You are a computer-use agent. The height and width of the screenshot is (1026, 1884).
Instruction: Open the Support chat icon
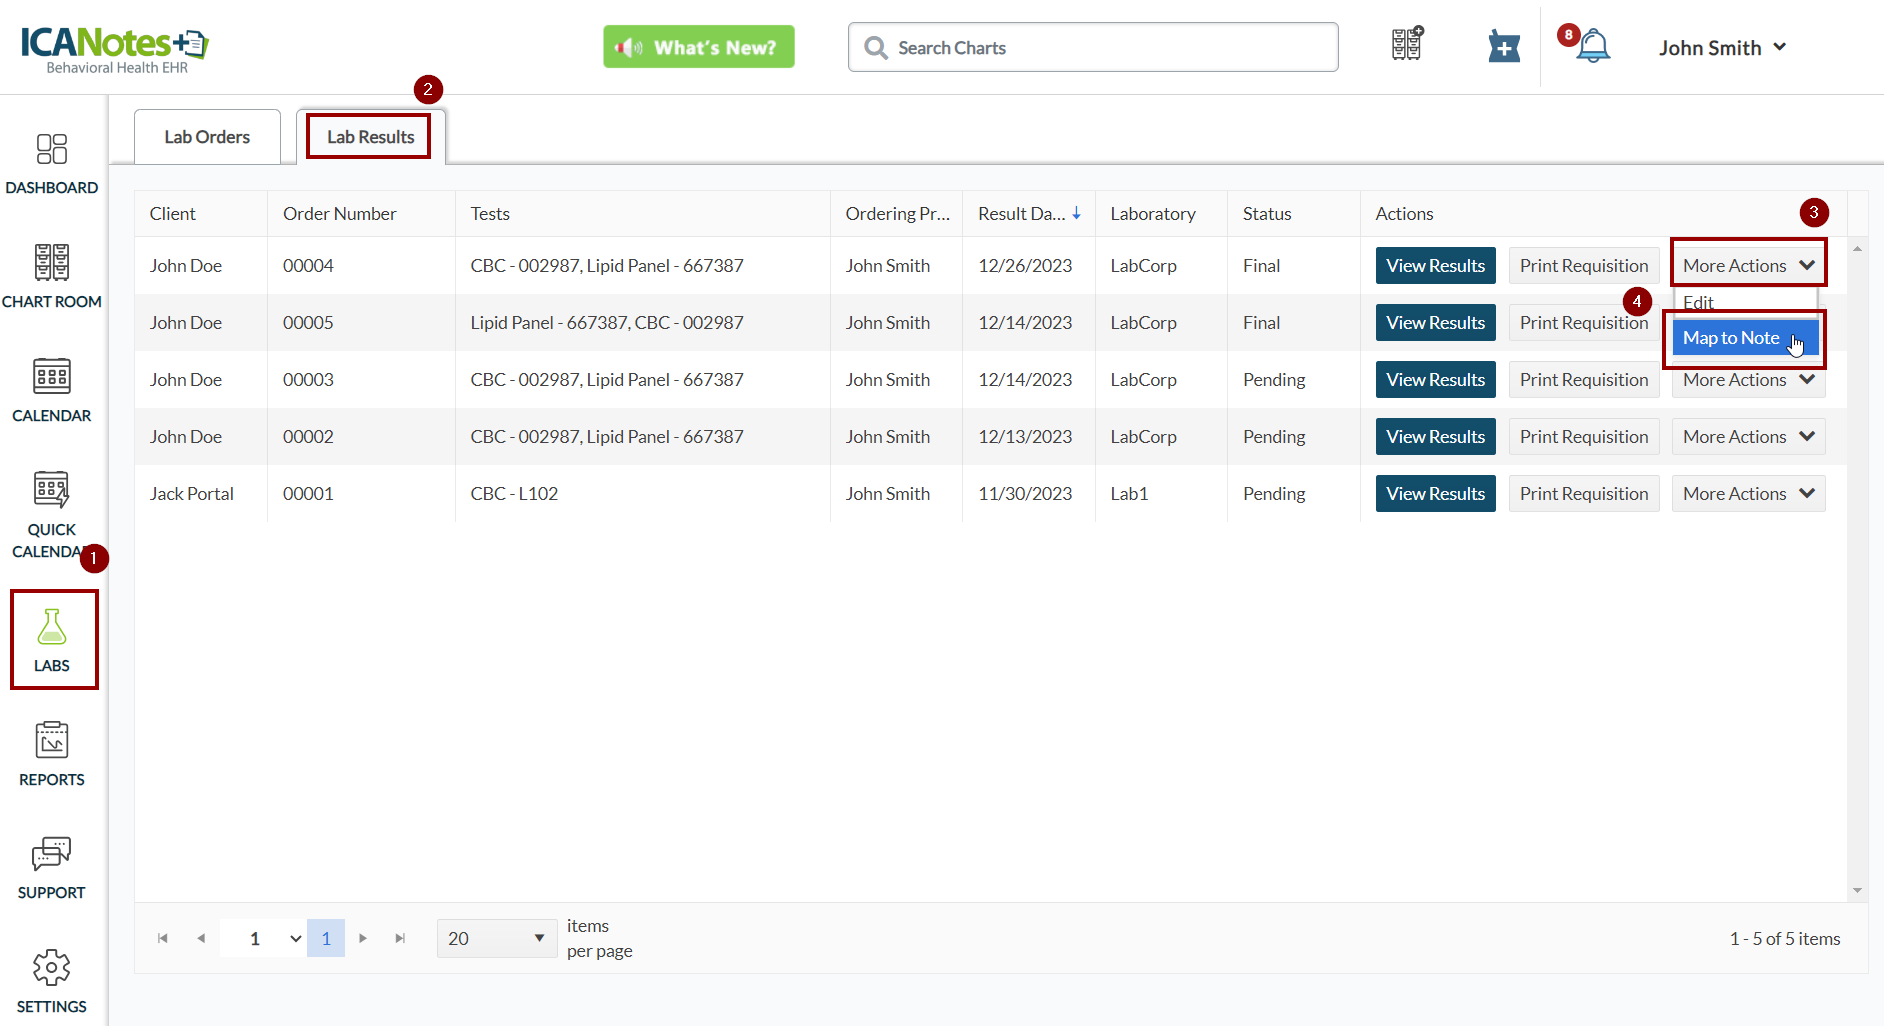click(x=52, y=867)
